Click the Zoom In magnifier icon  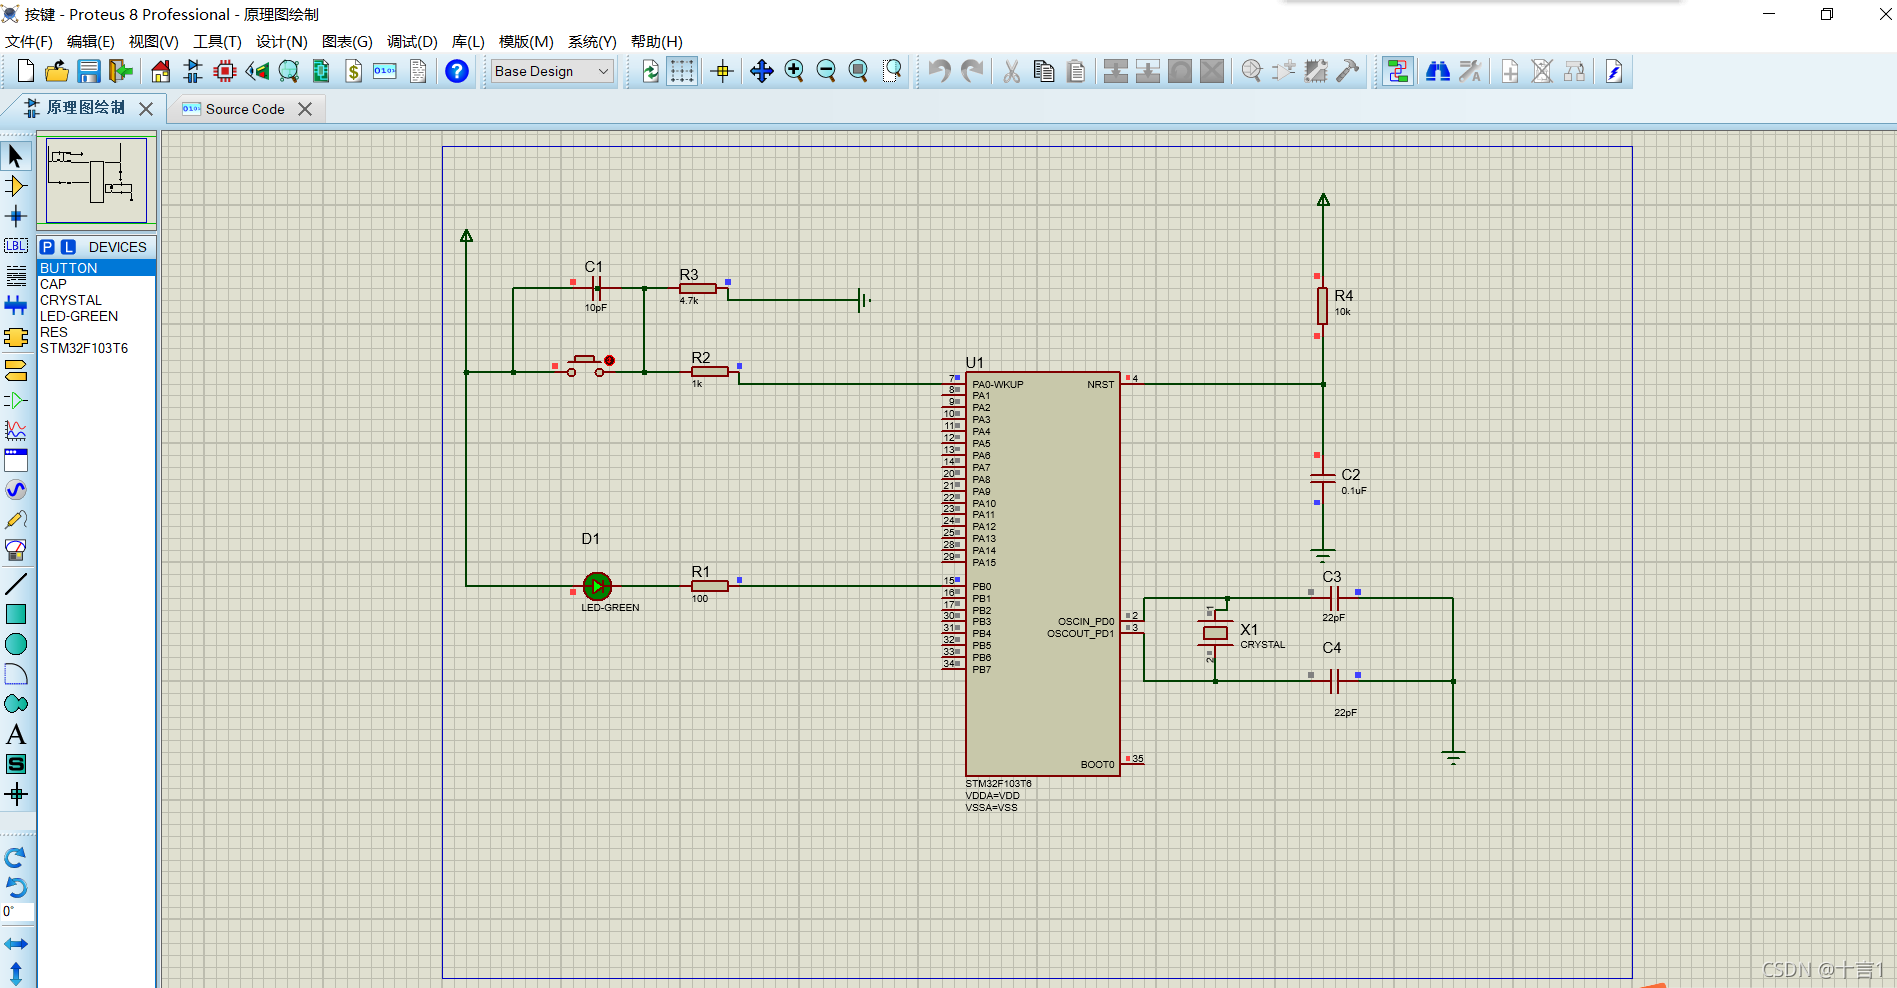(x=794, y=71)
